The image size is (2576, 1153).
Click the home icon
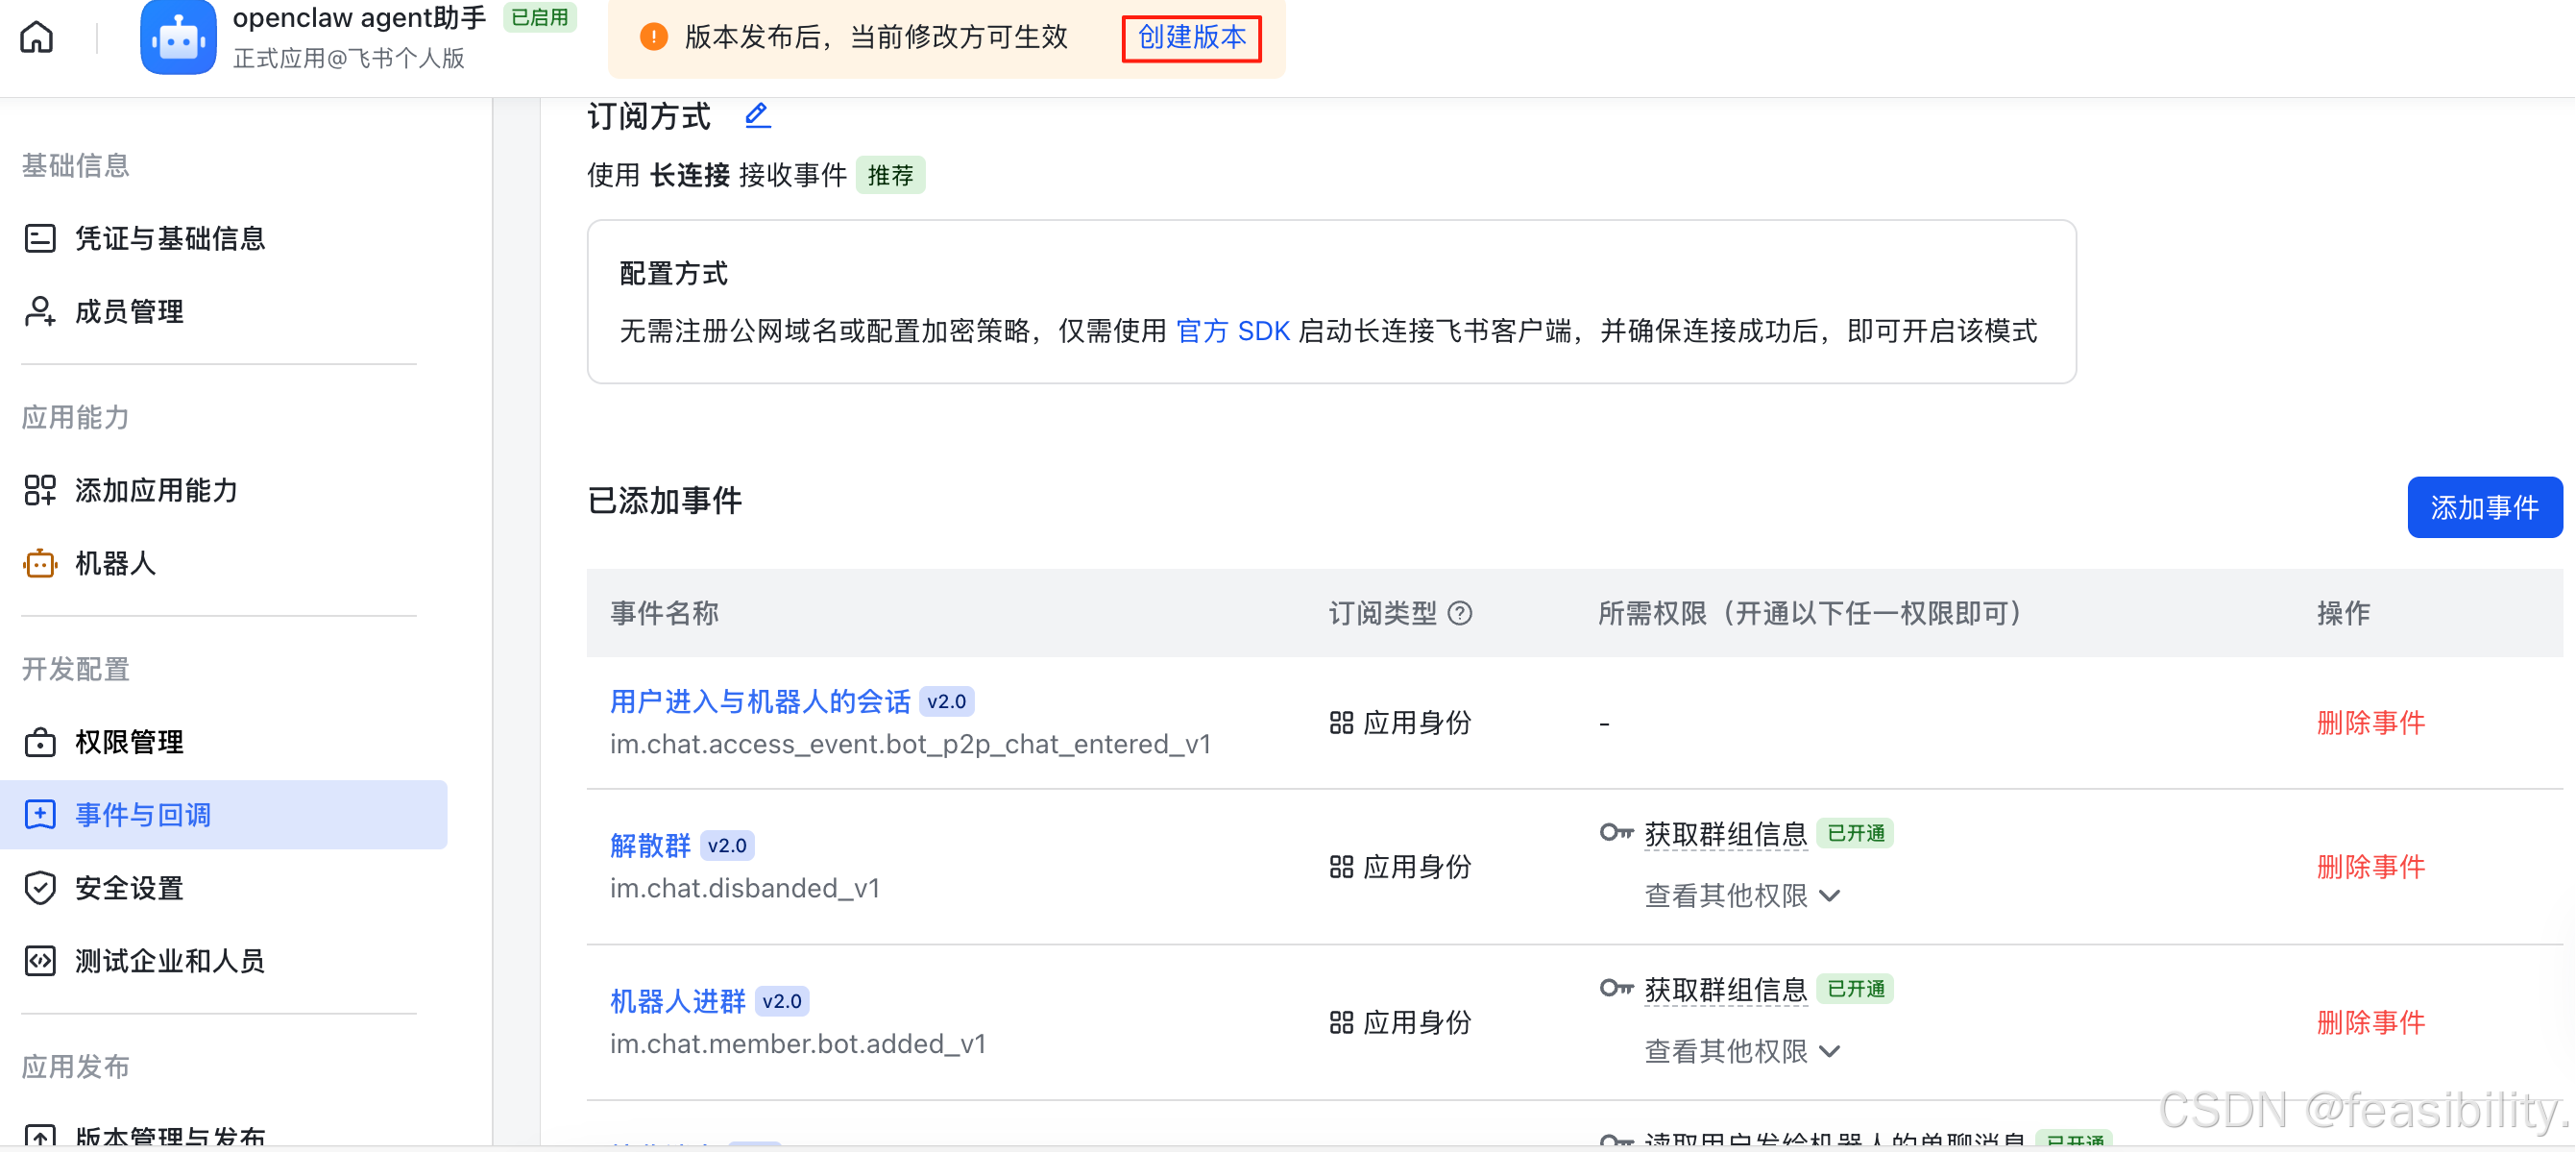pyautogui.click(x=36, y=36)
